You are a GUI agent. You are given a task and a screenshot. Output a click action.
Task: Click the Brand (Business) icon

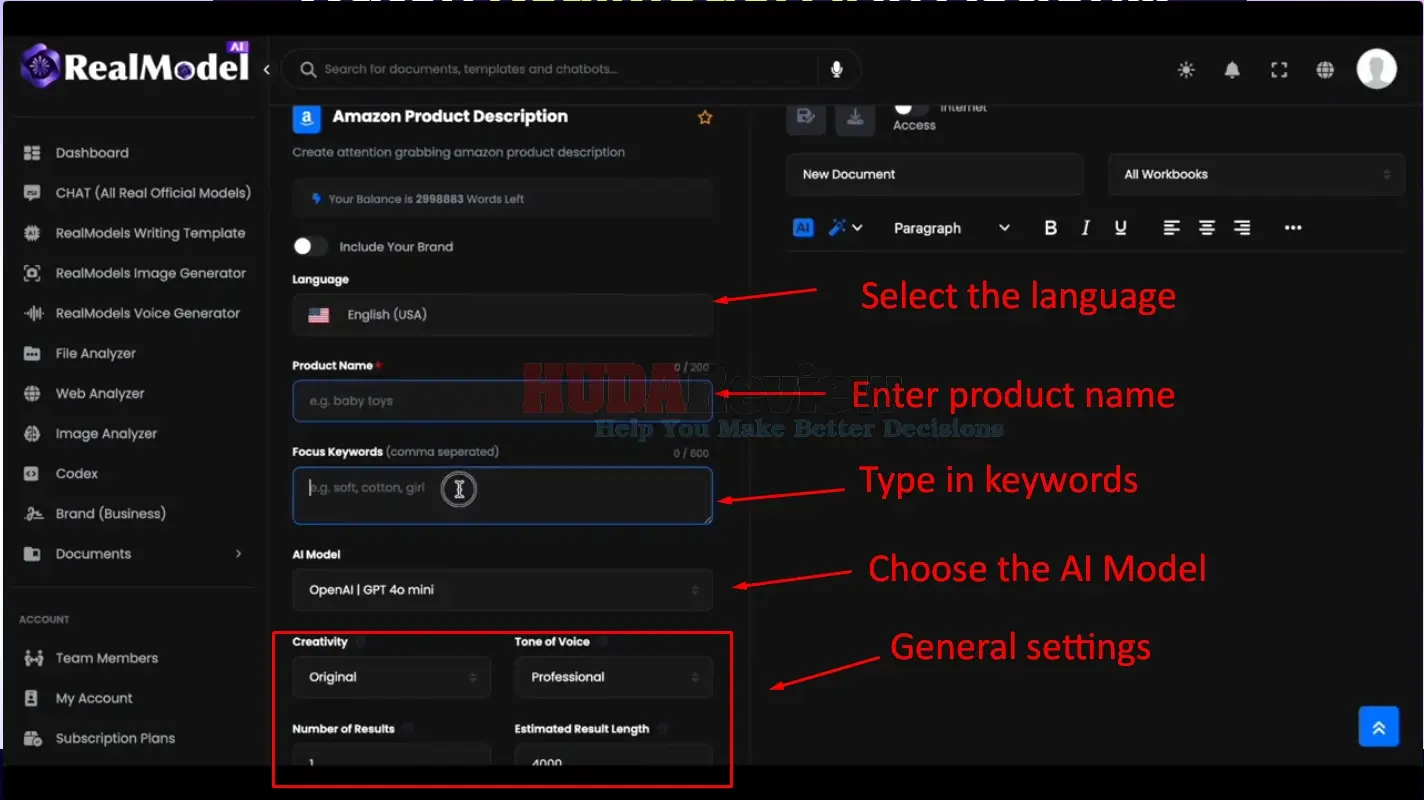(x=32, y=514)
